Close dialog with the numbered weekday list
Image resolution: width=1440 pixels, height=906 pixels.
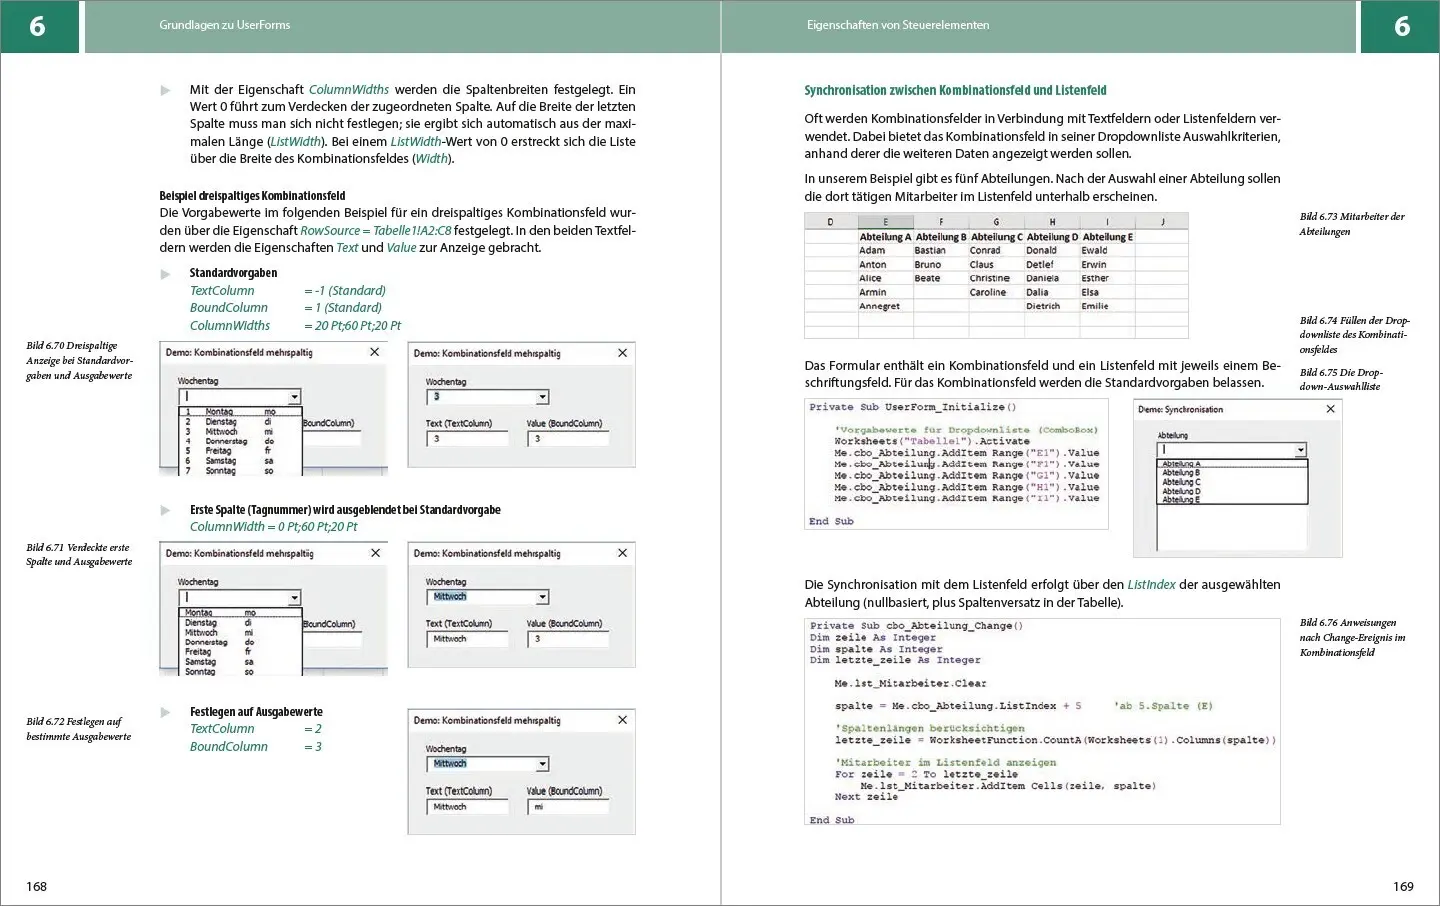tap(375, 352)
